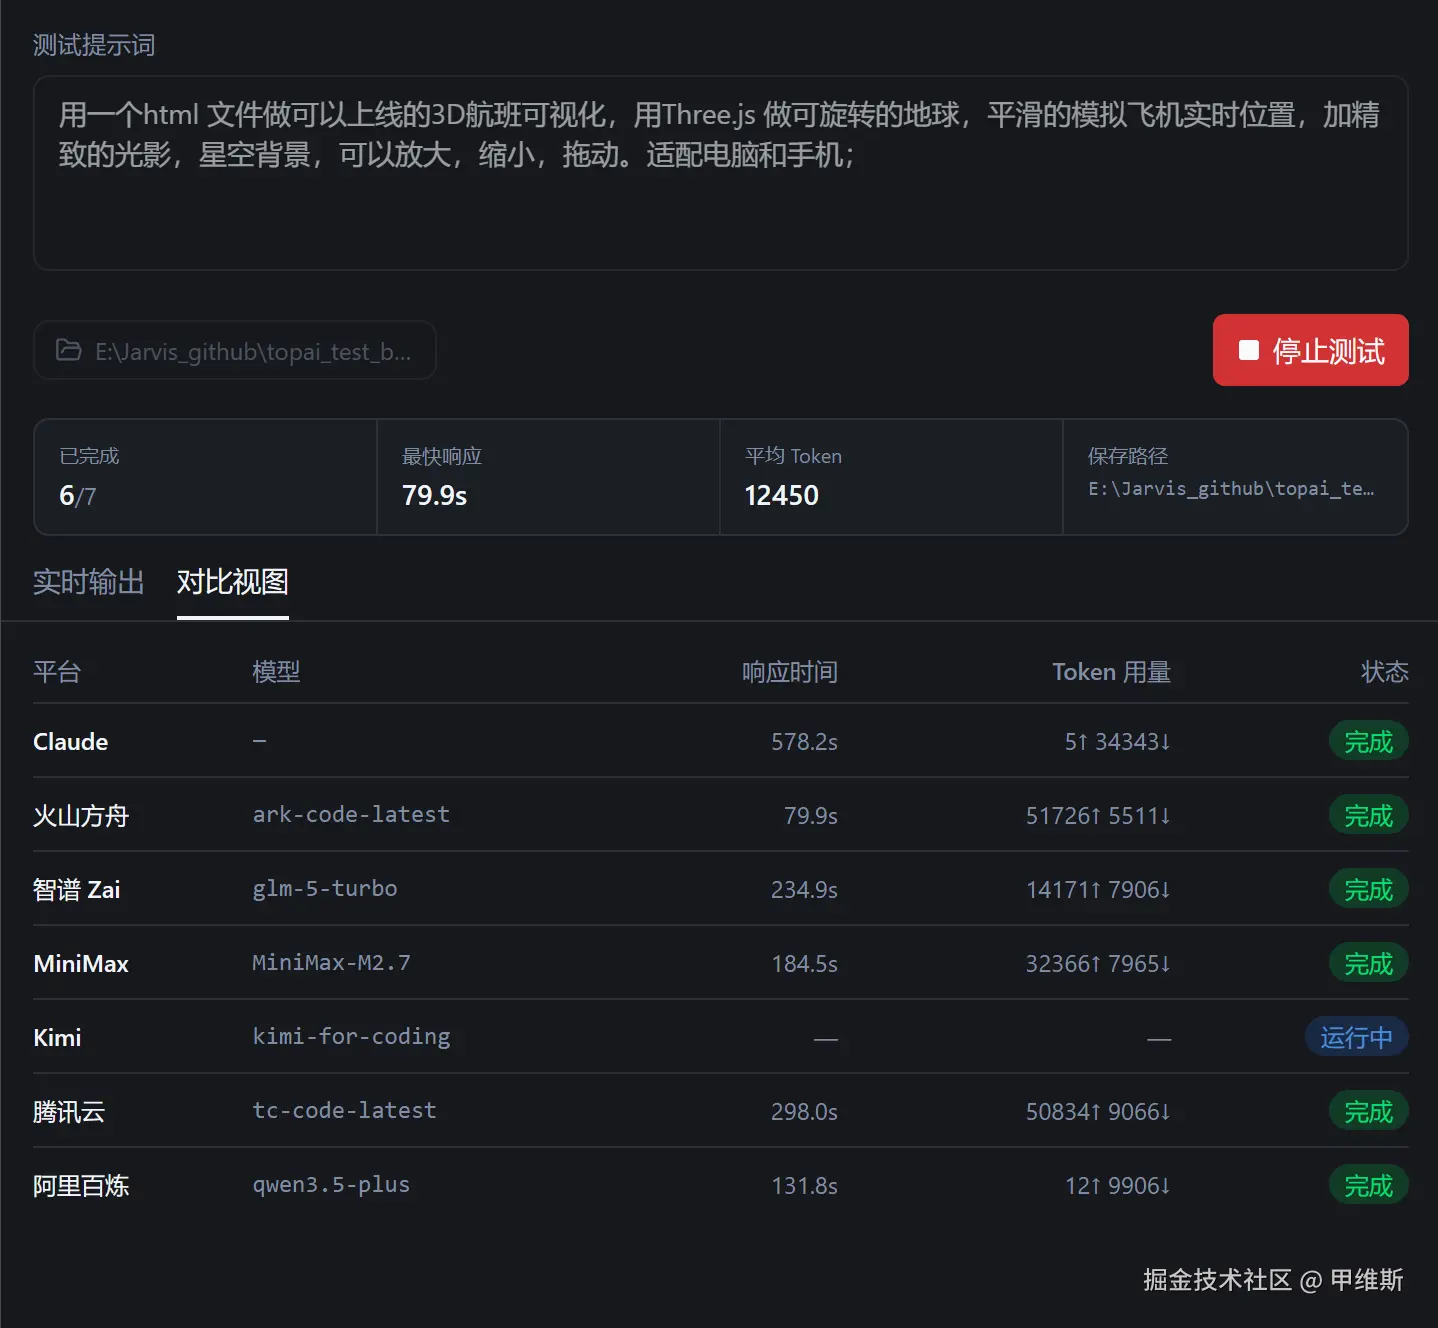
Task: Select the 对比视图 tab
Action: (233, 582)
